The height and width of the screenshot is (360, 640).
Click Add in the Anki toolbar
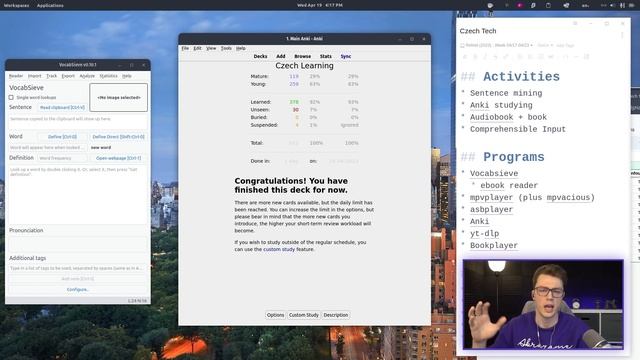[281, 56]
